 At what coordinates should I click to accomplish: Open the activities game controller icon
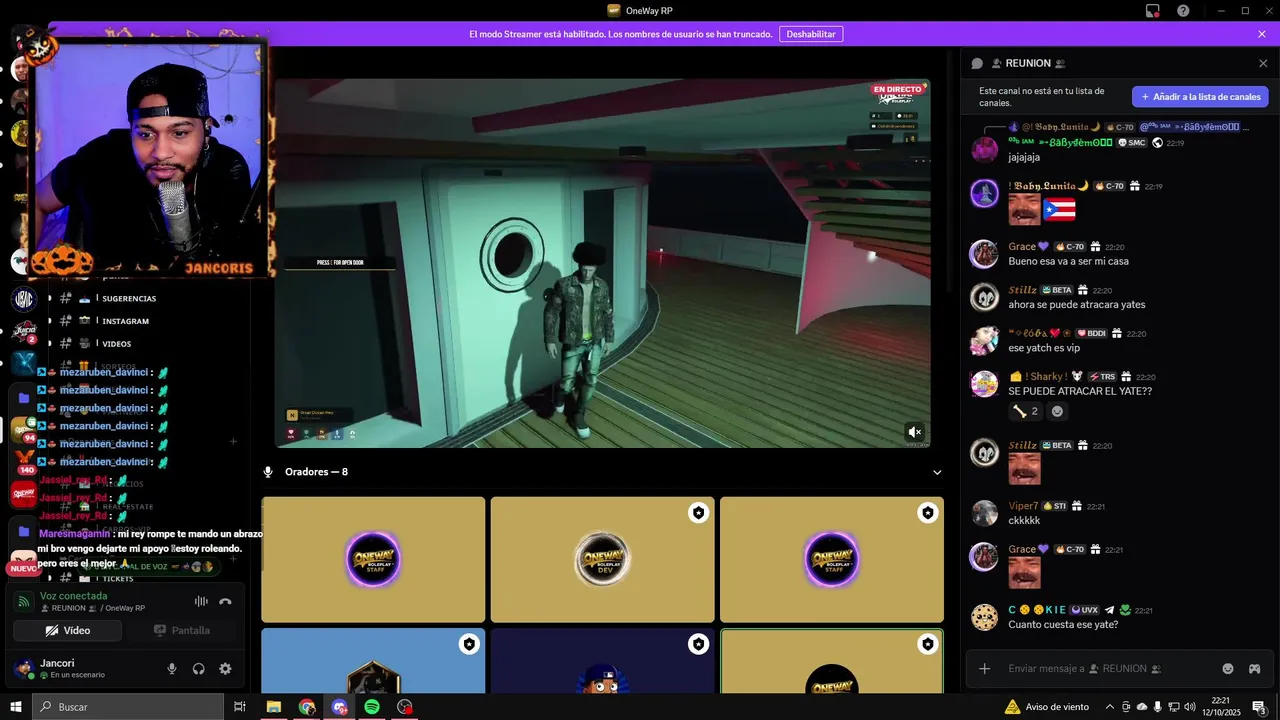pos(1254,669)
